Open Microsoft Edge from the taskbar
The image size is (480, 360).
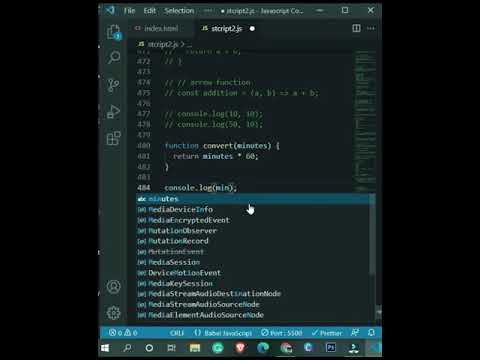click(263, 348)
